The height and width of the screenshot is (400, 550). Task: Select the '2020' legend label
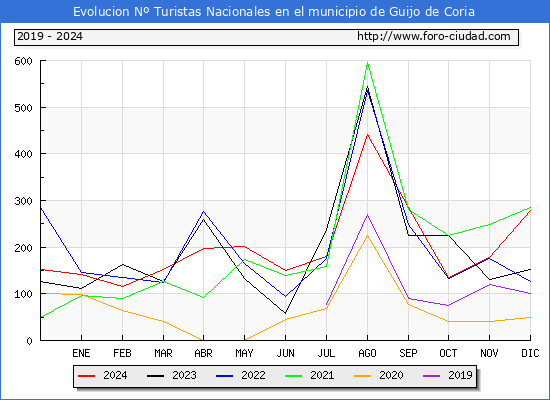[391, 375]
